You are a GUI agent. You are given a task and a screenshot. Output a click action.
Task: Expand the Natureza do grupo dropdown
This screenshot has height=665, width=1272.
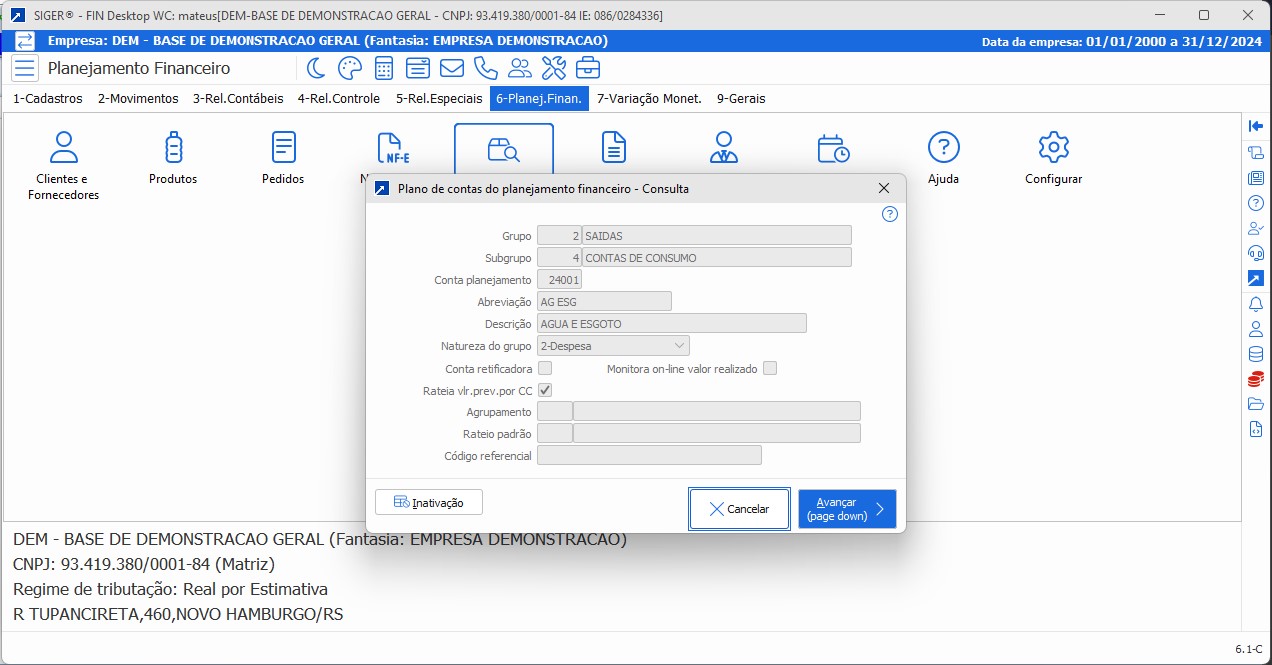click(679, 346)
